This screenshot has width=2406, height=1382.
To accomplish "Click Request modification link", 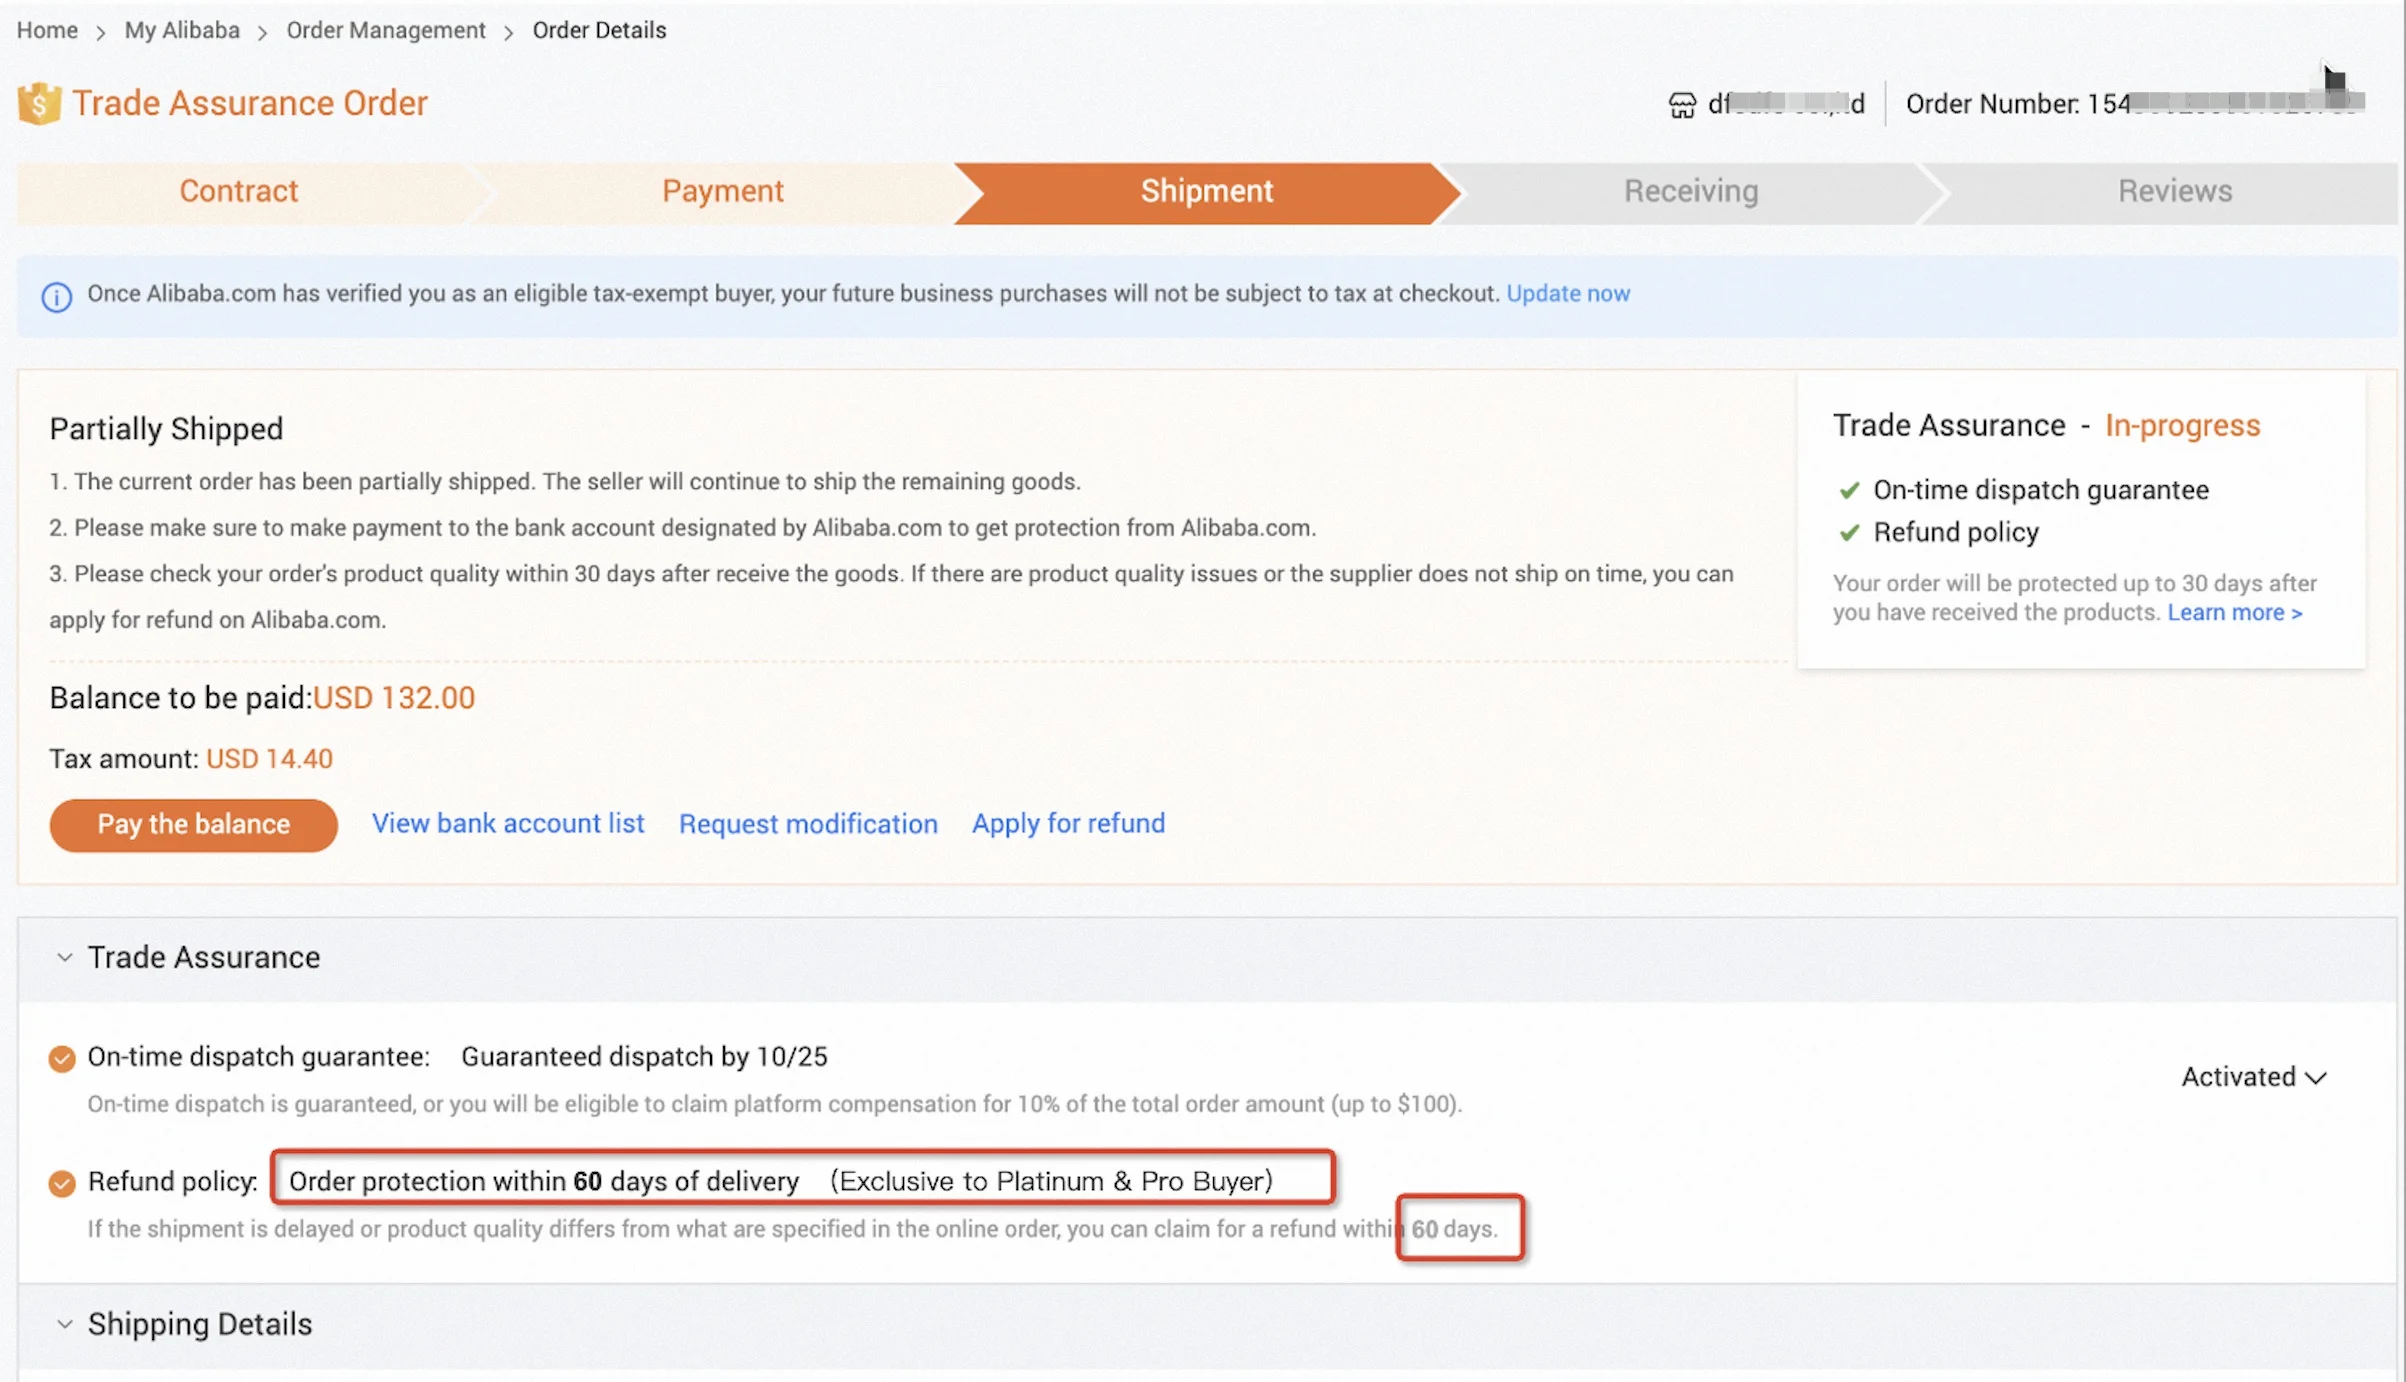I will click(808, 824).
